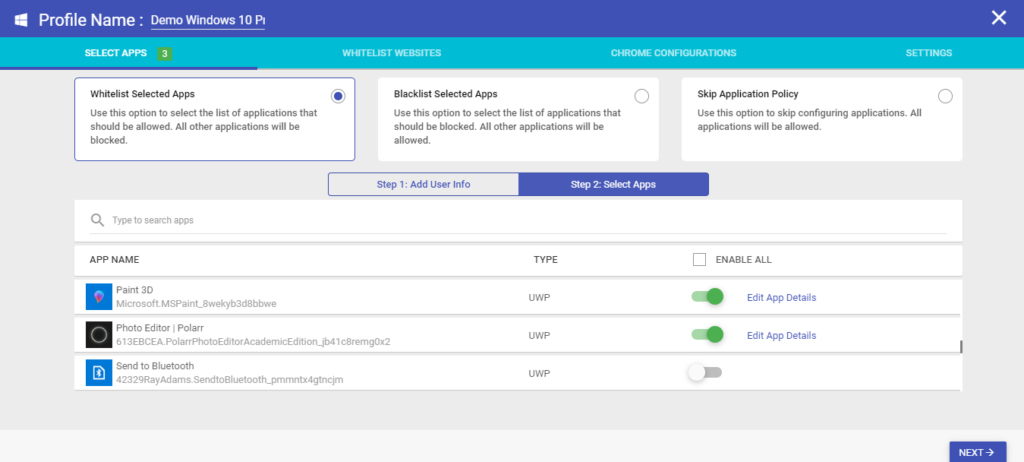Click the Paint 3D app icon

[x=99, y=297]
